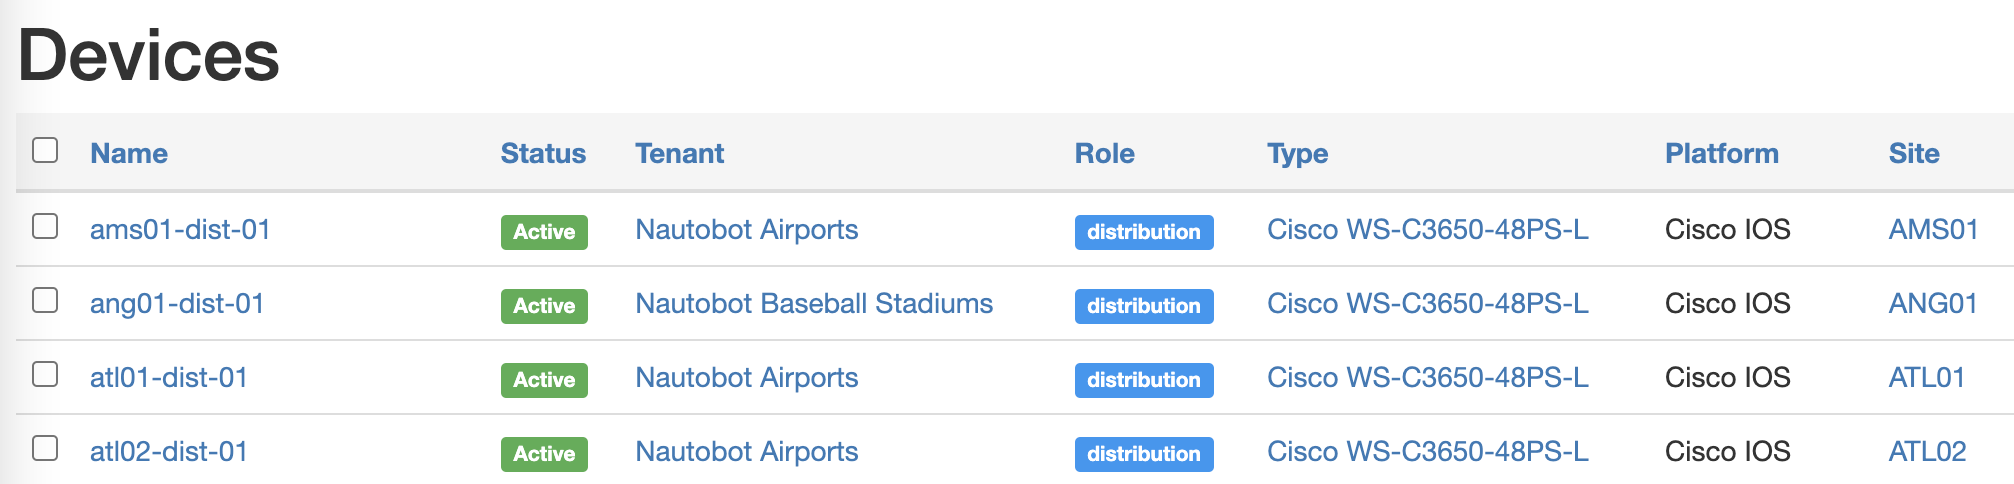
Task: Sort devices by Type header
Action: tap(1297, 153)
